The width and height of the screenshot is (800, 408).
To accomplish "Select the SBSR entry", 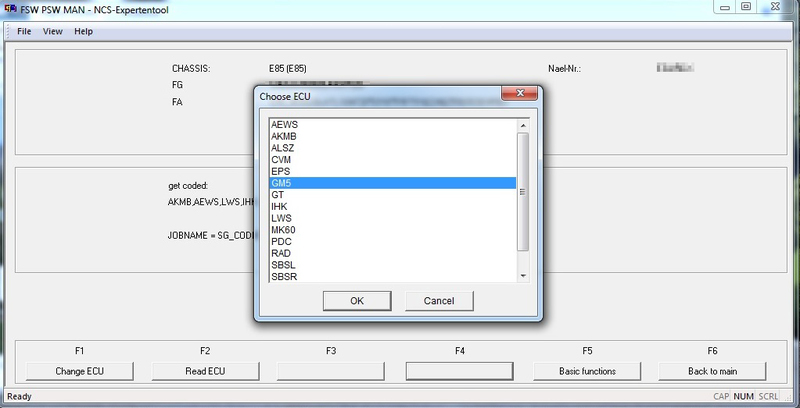I will tap(284, 276).
